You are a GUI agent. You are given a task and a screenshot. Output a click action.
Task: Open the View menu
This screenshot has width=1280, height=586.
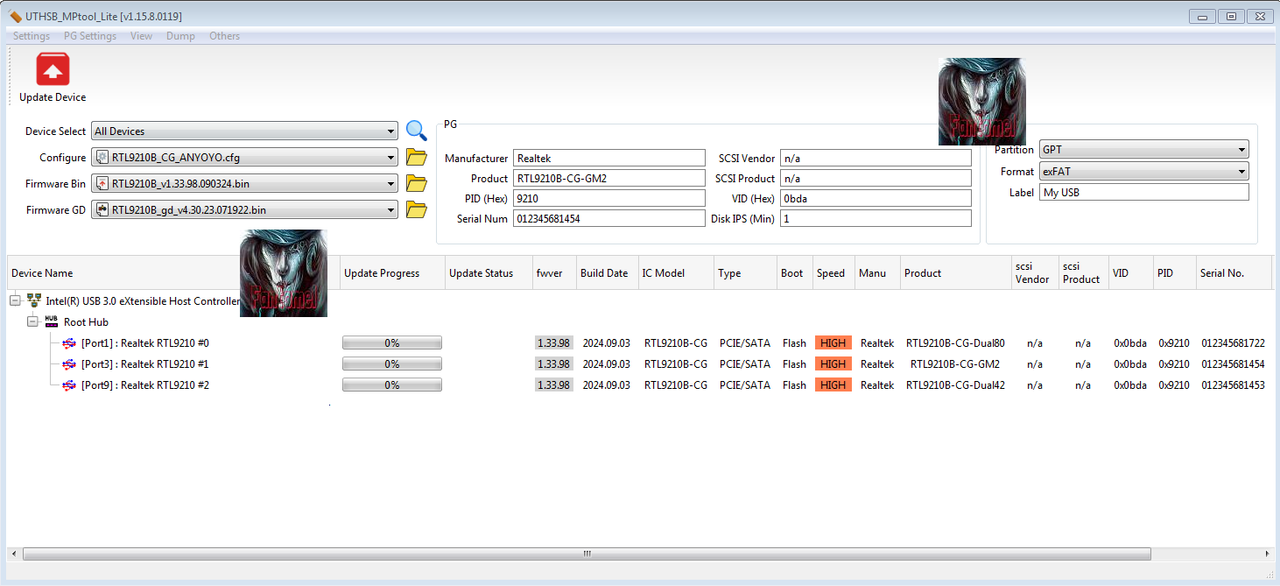tap(141, 36)
